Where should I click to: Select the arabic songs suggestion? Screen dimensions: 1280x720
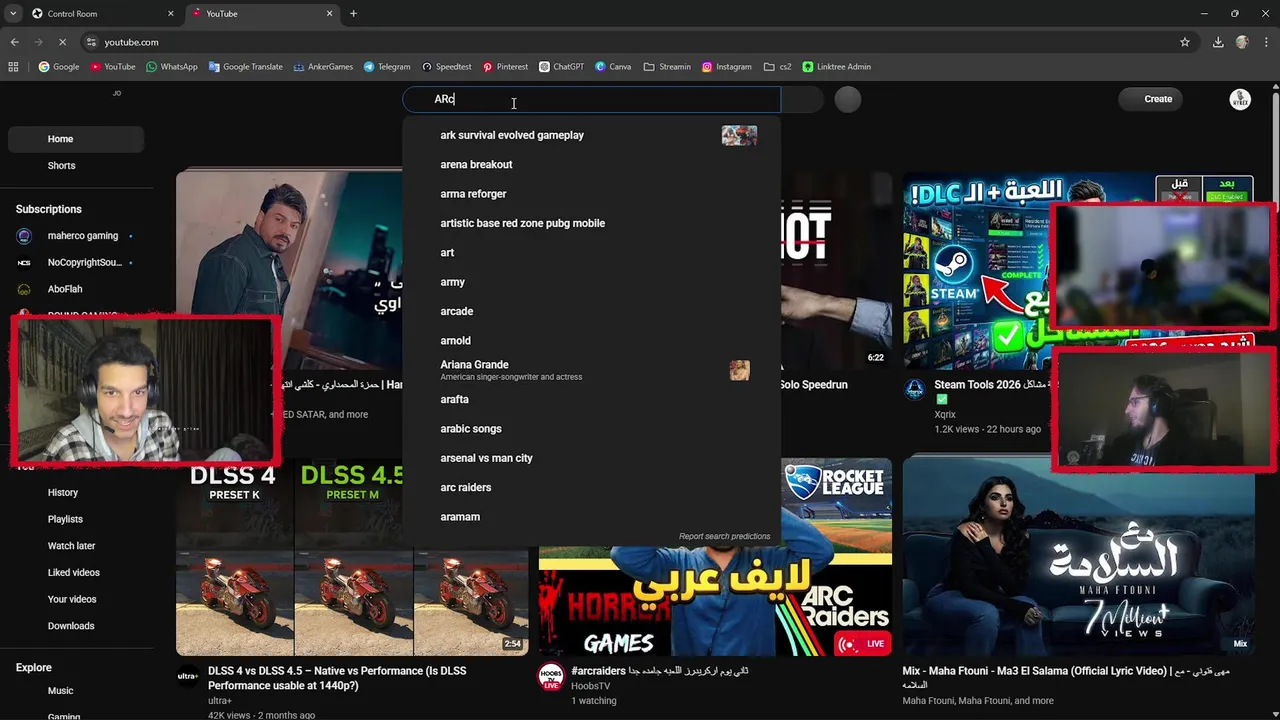(591, 429)
